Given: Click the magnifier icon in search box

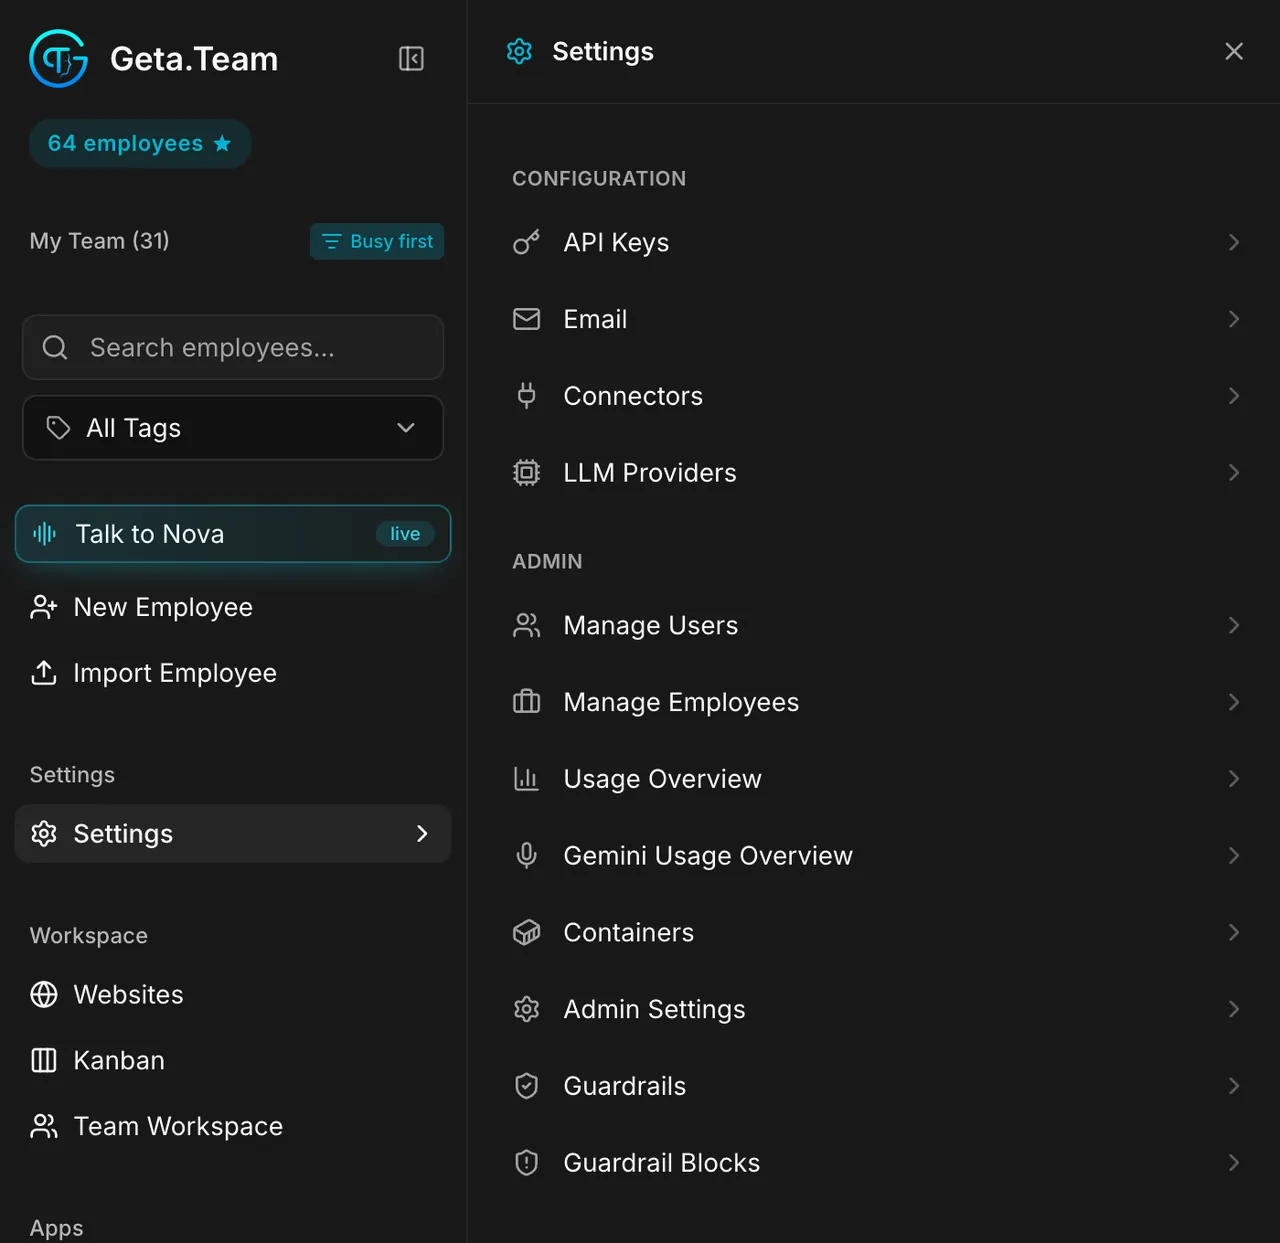Looking at the screenshot, I should pyautogui.click(x=55, y=347).
